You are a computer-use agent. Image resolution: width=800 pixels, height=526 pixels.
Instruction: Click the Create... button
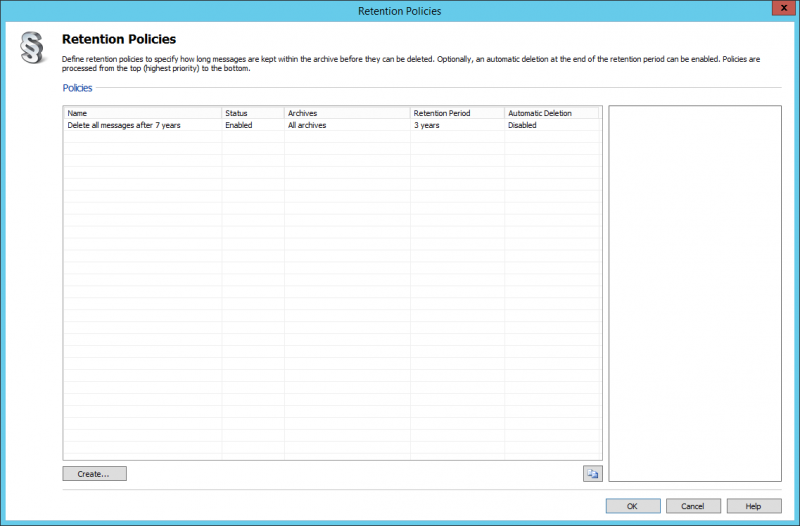point(94,473)
